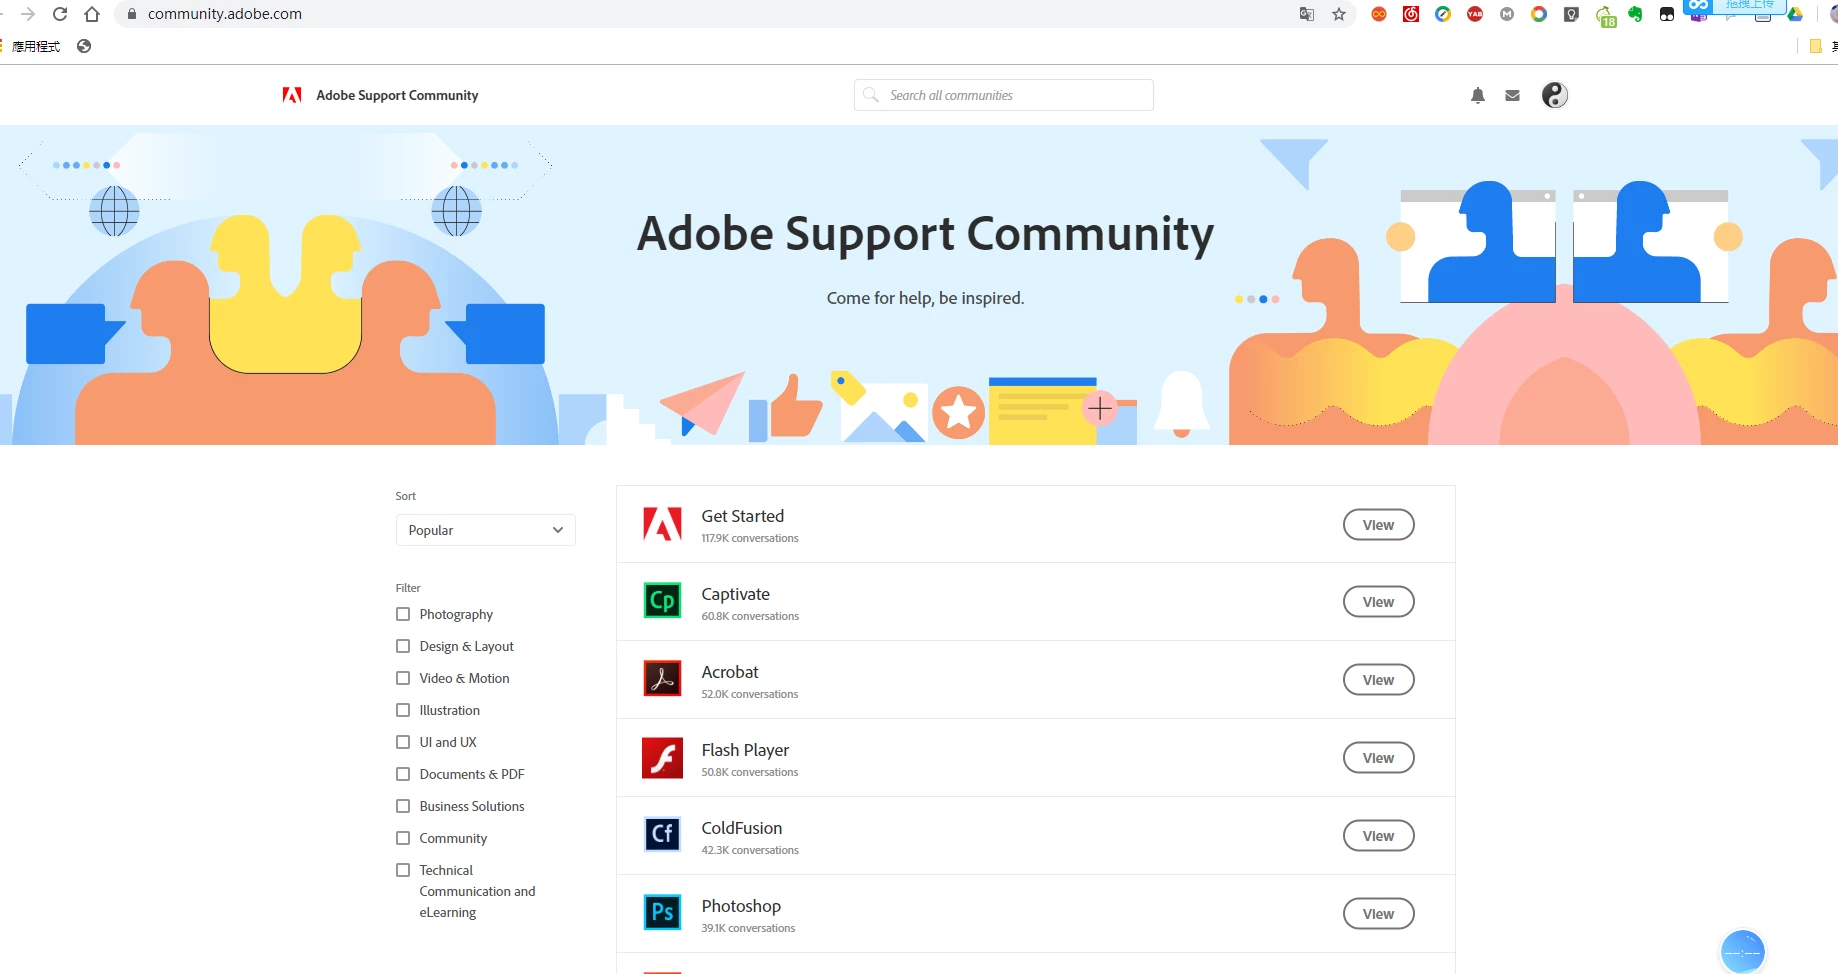The image size is (1838, 974).
Task: View the Photoshop community
Action: point(1378,914)
